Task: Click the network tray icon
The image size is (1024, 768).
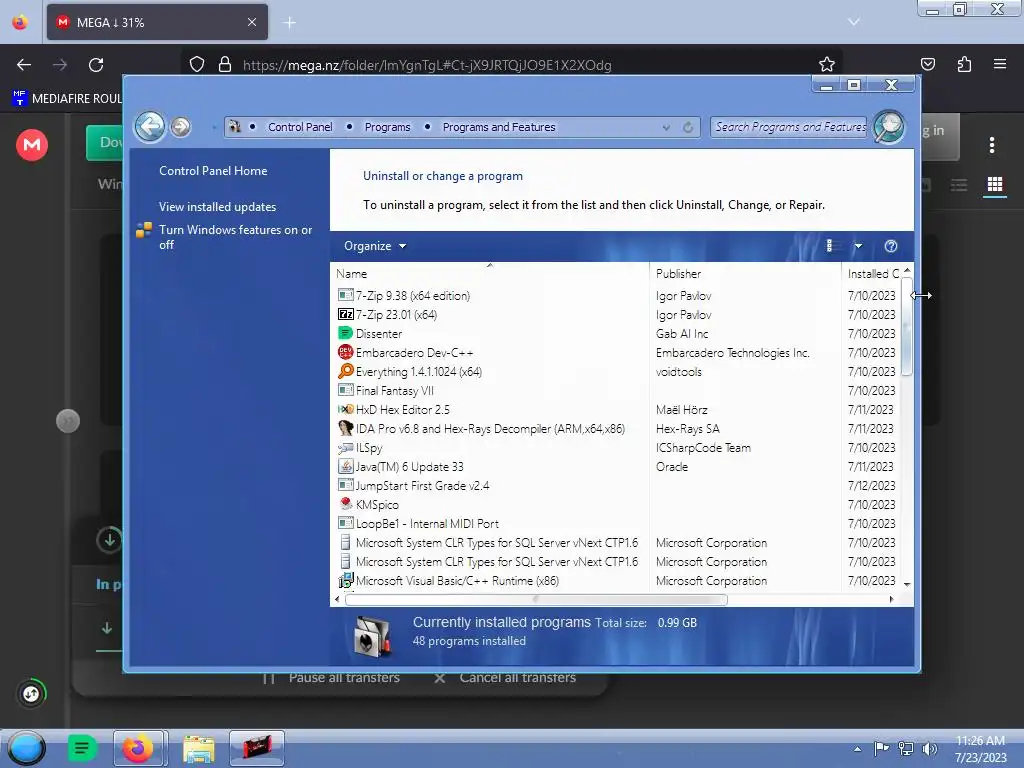Action: [906, 748]
